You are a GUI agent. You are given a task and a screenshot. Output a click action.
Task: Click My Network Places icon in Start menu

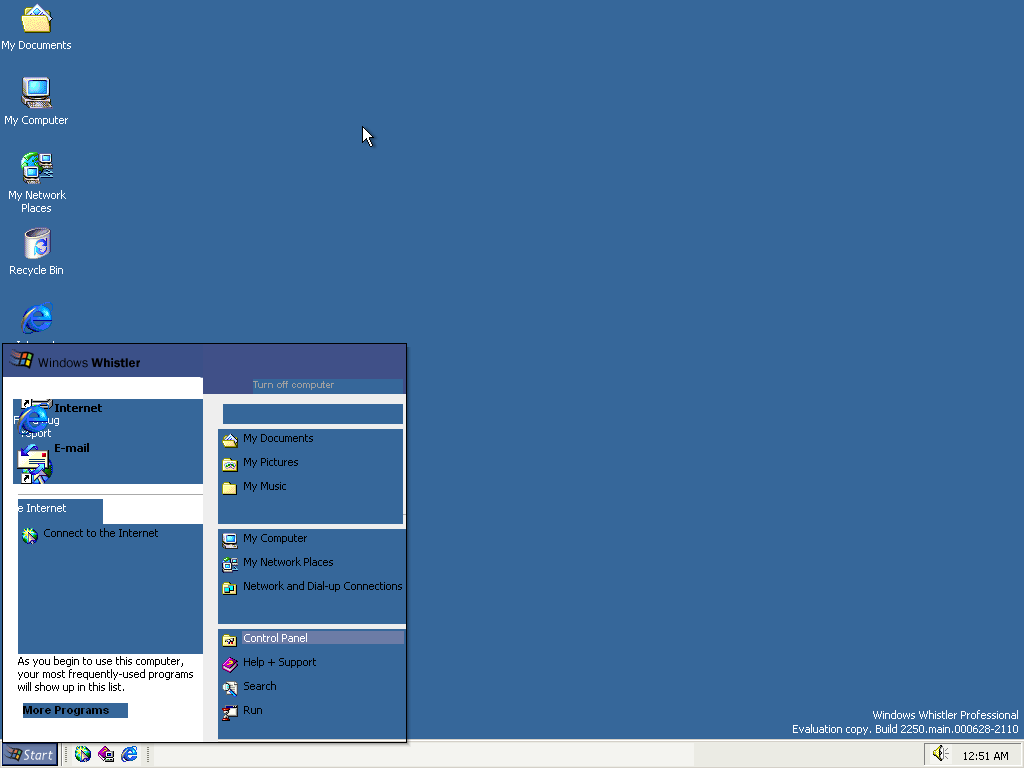(x=230, y=564)
